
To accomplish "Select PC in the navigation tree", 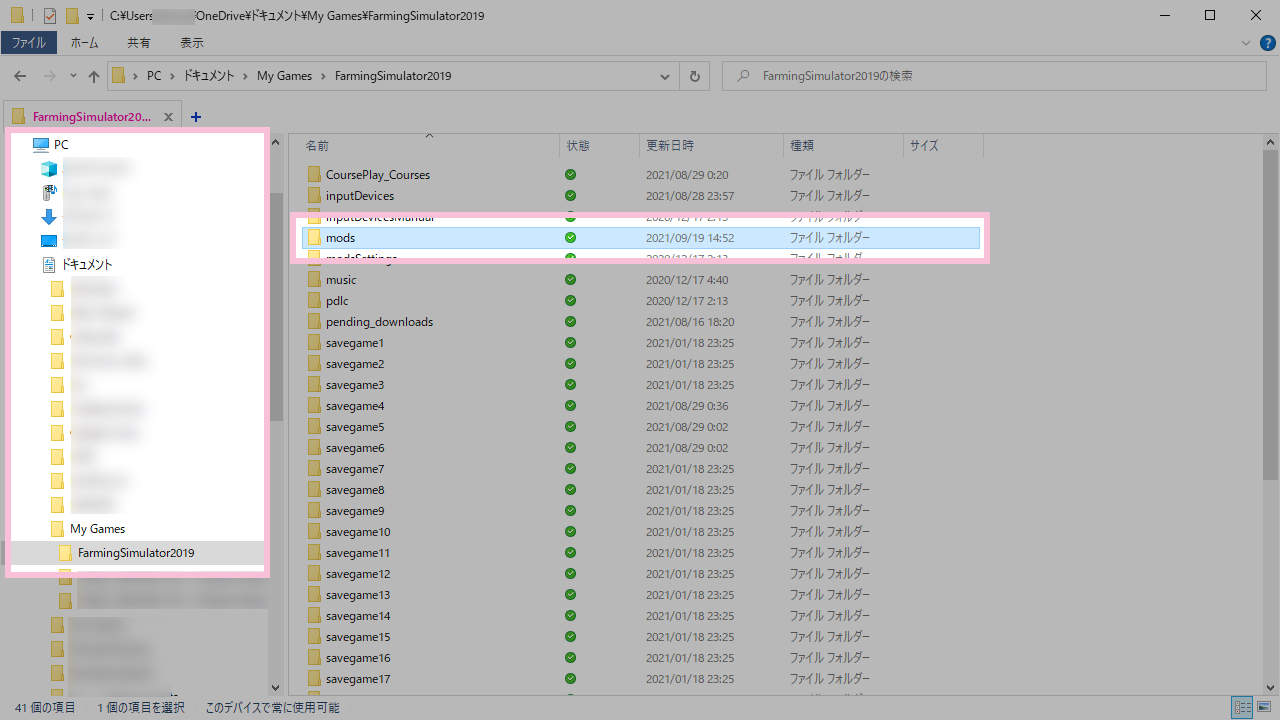I will pyautogui.click(x=61, y=145).
